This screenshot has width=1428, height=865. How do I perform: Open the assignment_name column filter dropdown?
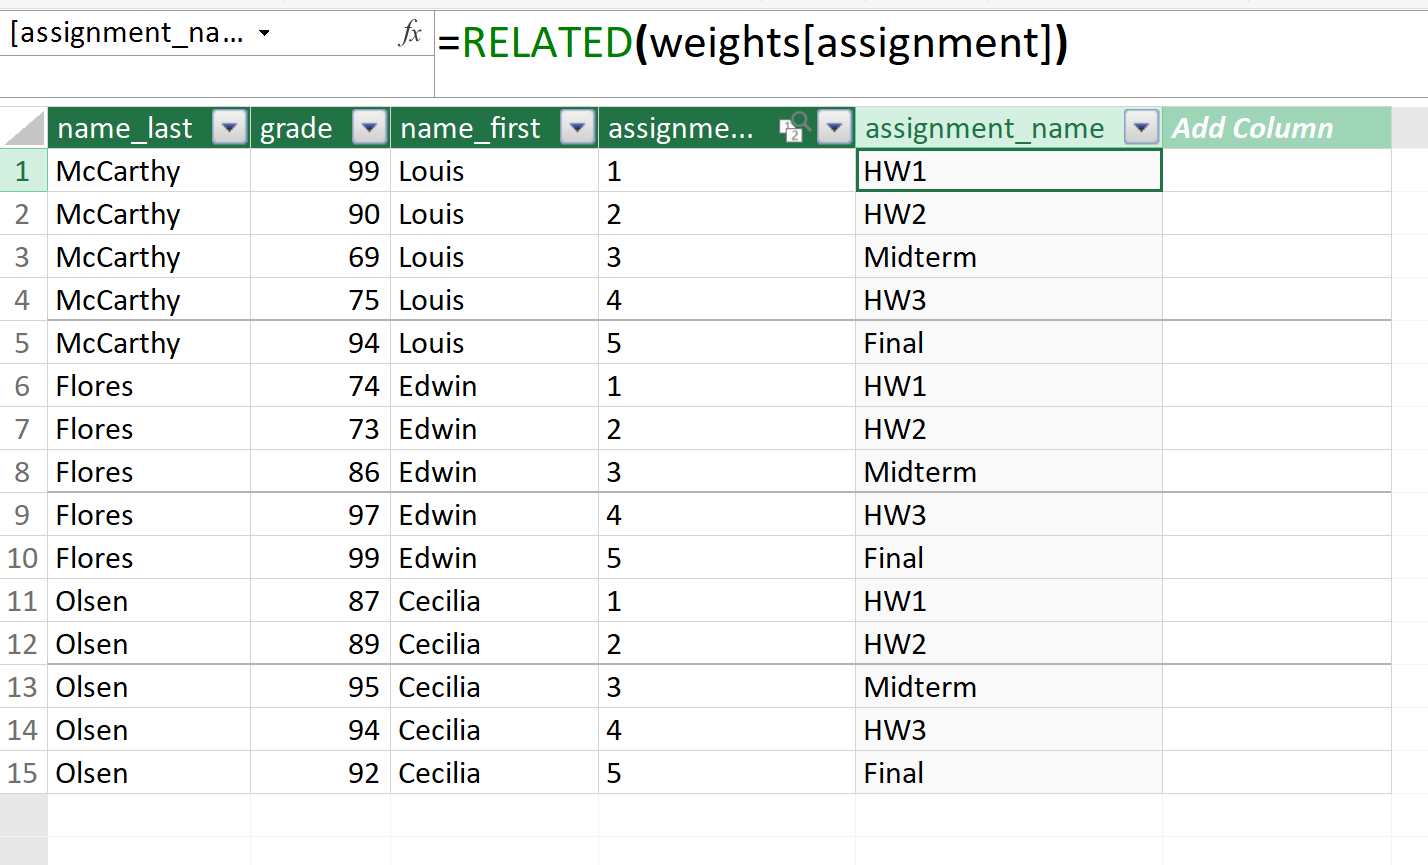click(x=1141, y=128)
